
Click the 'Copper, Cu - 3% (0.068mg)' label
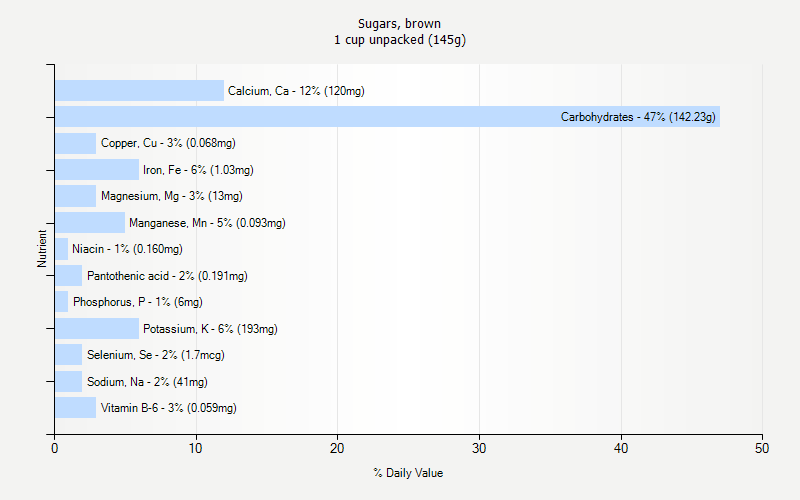(x=168, y=143)
